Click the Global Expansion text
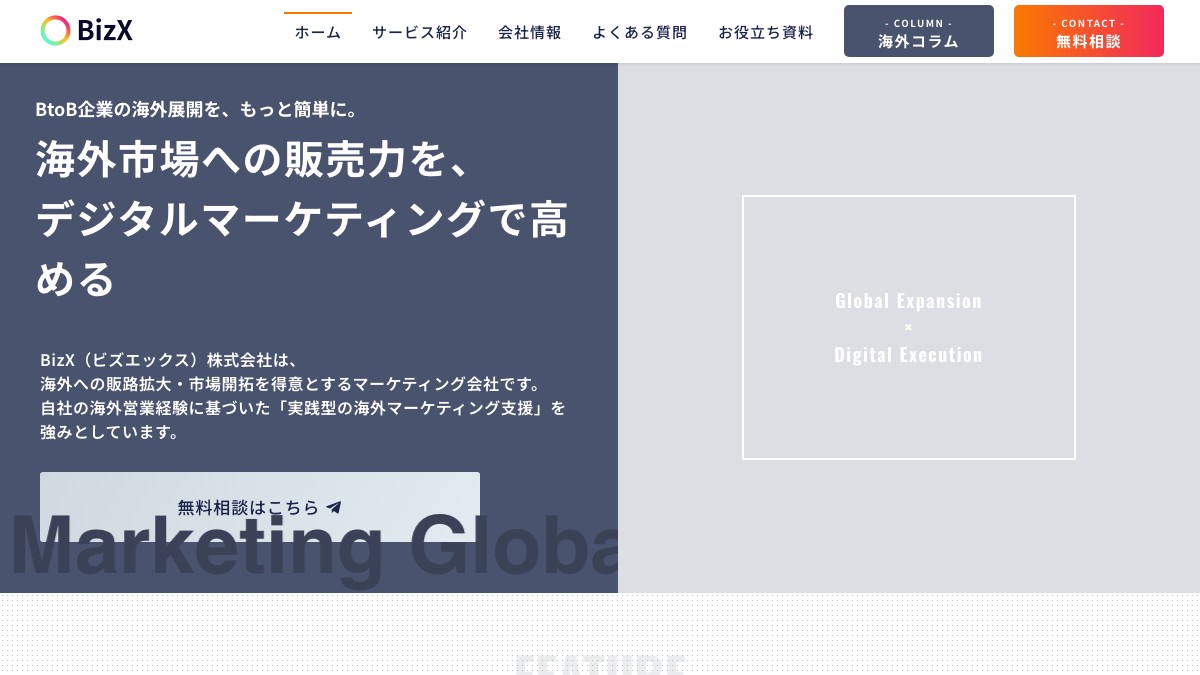 [909, 301]
